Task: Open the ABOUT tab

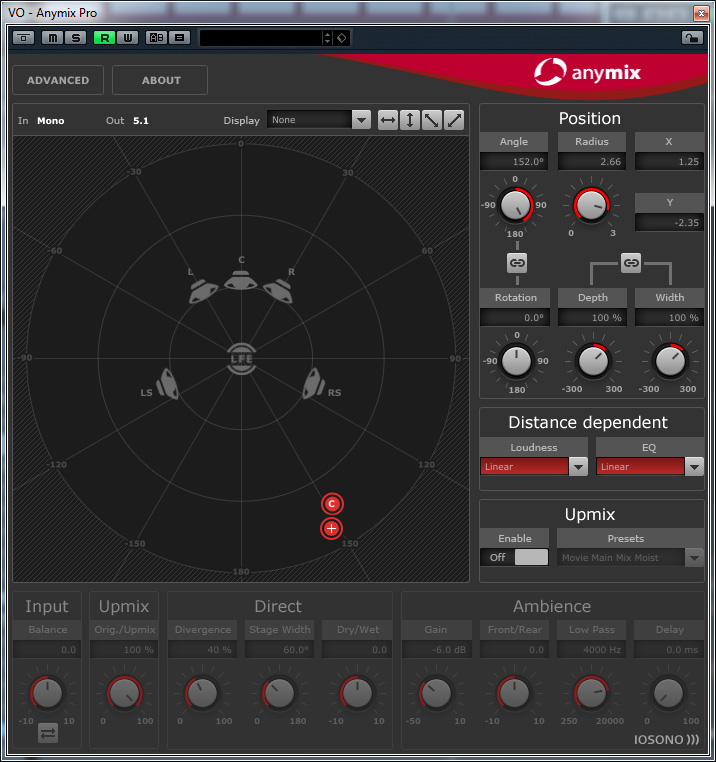Action: pos(161,80)
